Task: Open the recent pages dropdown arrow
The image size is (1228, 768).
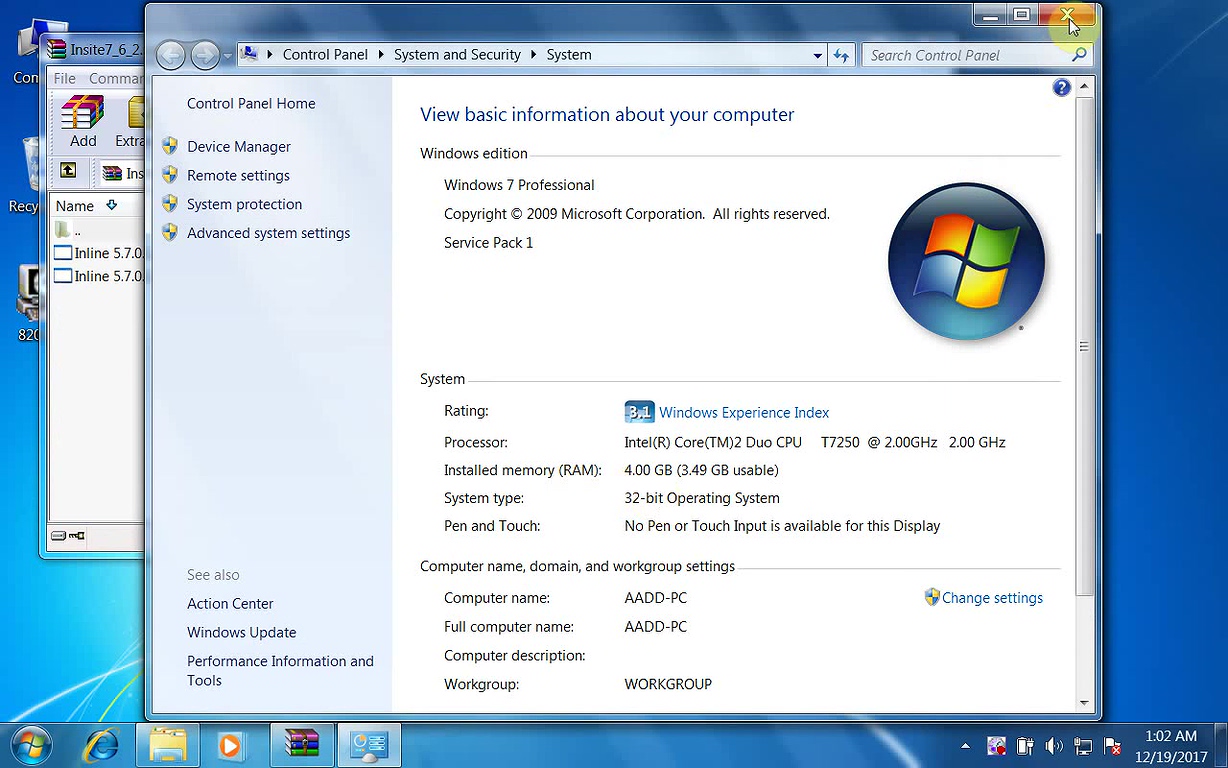Action: coord(227,55)
